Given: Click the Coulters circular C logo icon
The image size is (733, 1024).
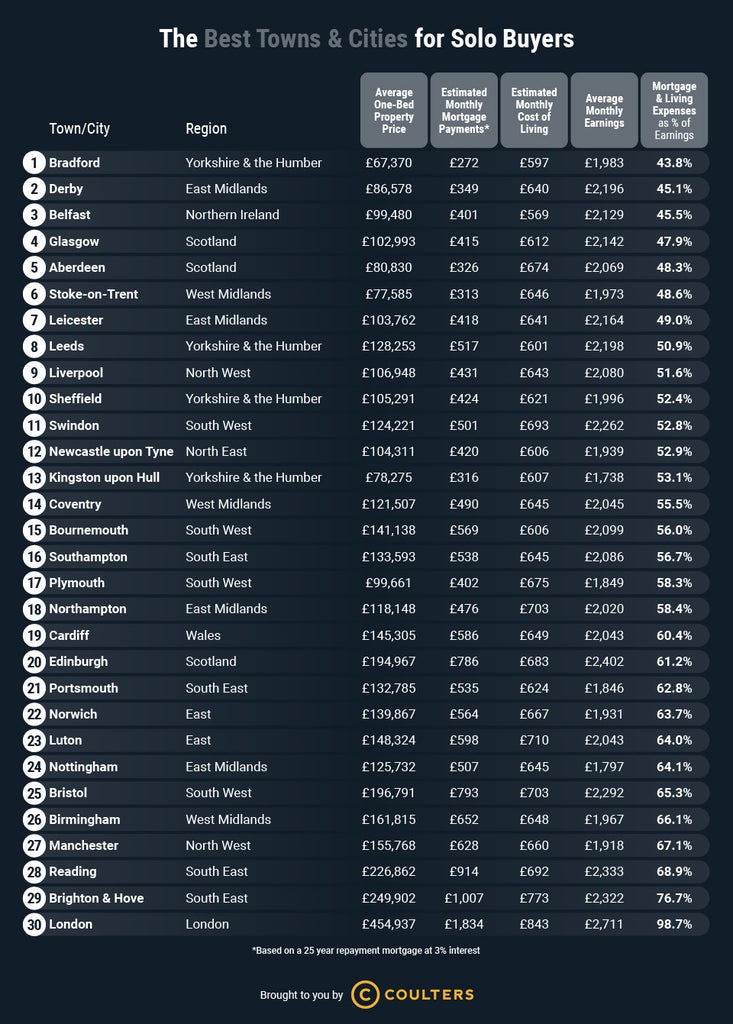Looking at the screenshot, I should (366, 994).
